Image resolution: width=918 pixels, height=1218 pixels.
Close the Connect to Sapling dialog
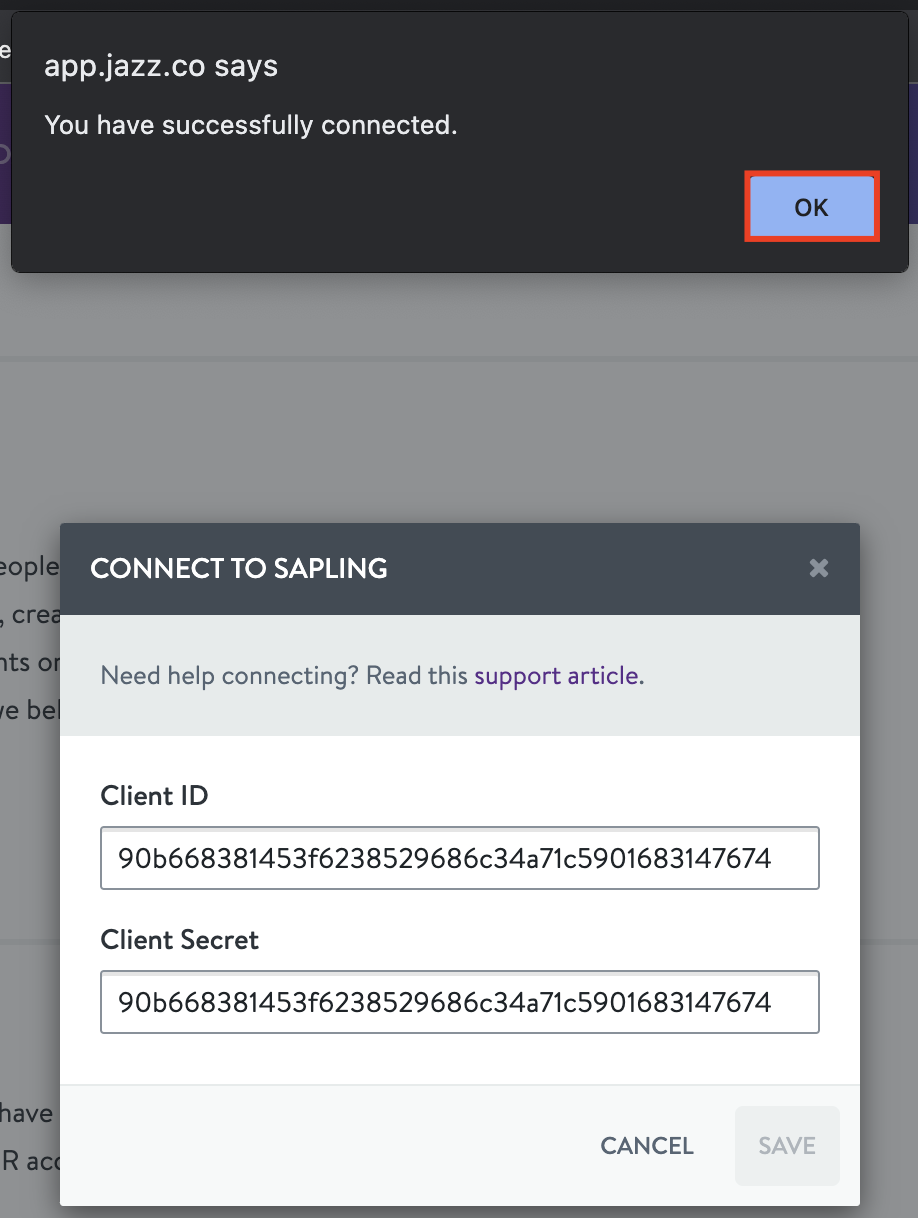819,569
